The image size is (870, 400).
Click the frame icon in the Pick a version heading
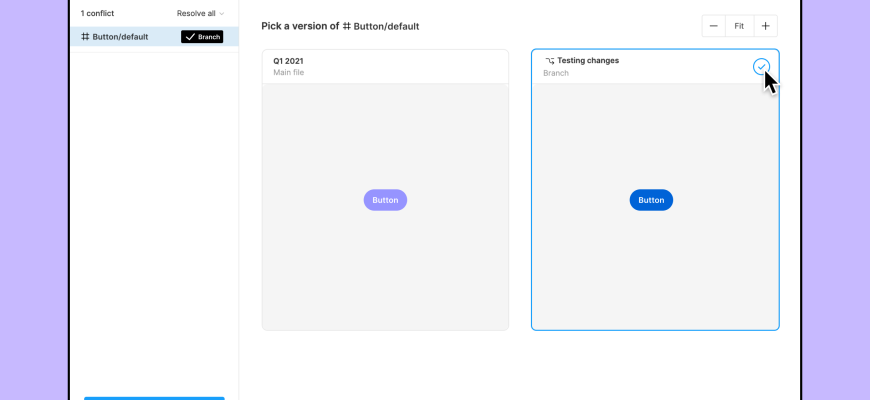click(x=347, y=26)
